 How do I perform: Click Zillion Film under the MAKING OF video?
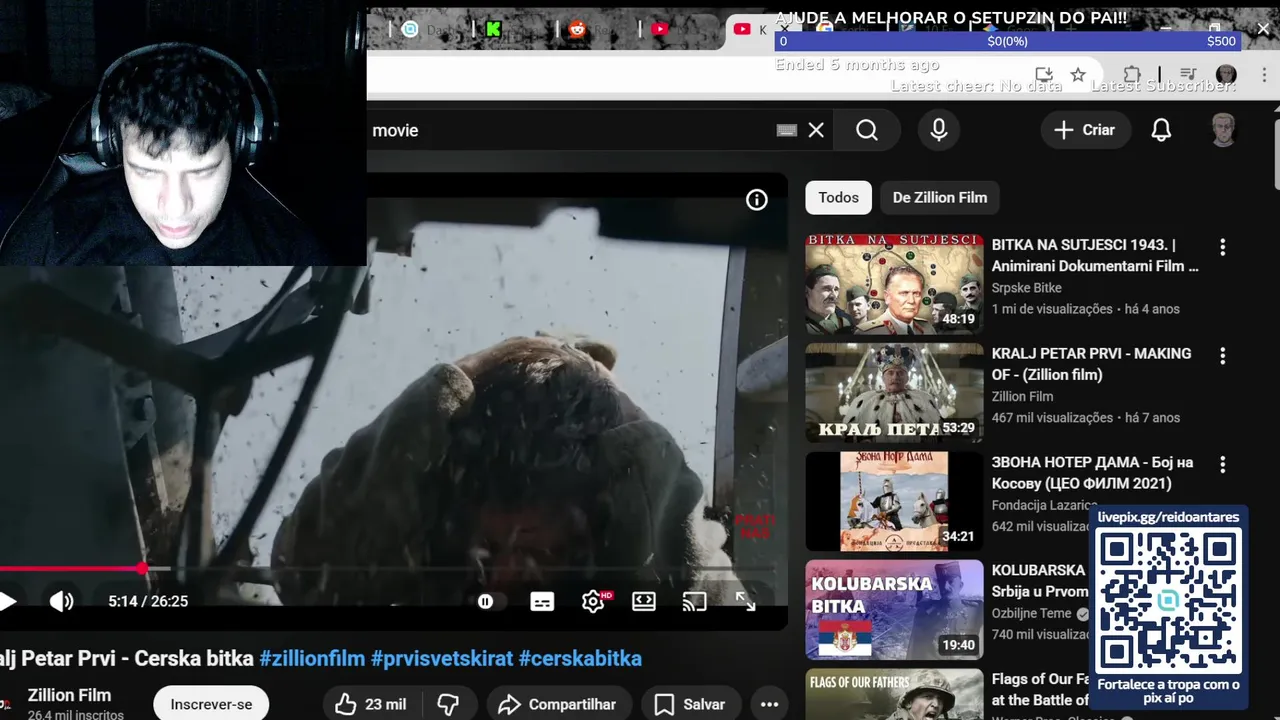1022,397
